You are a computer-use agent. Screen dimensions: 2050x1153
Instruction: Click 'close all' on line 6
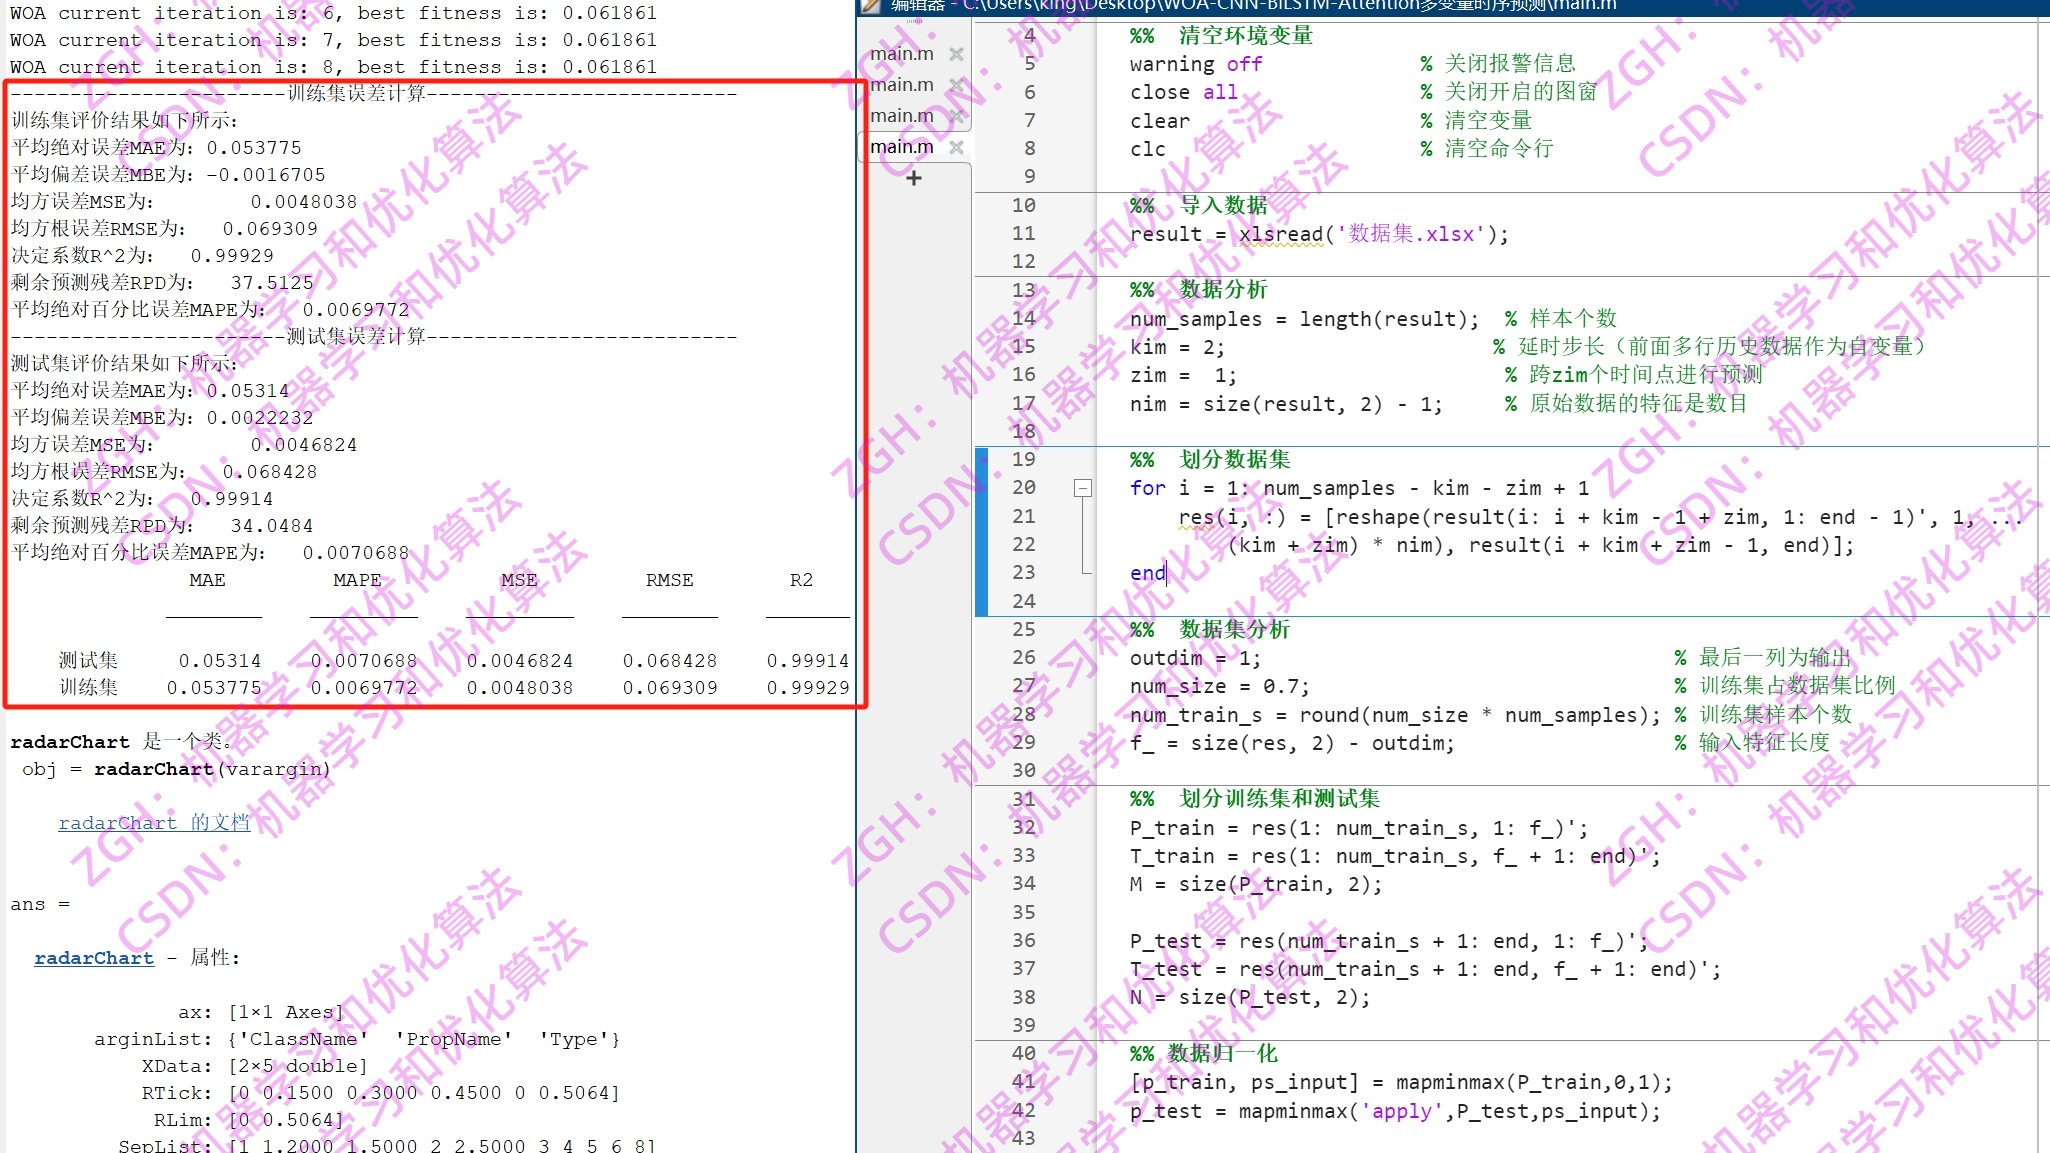[1184, 92]
